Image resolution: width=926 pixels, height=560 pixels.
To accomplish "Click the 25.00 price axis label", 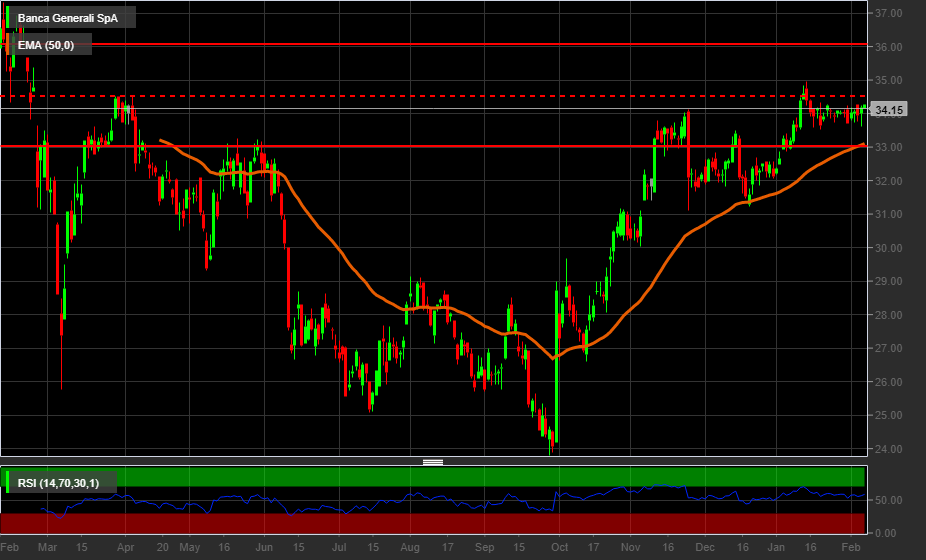I will pyautogui.click(x=888, y=415).
